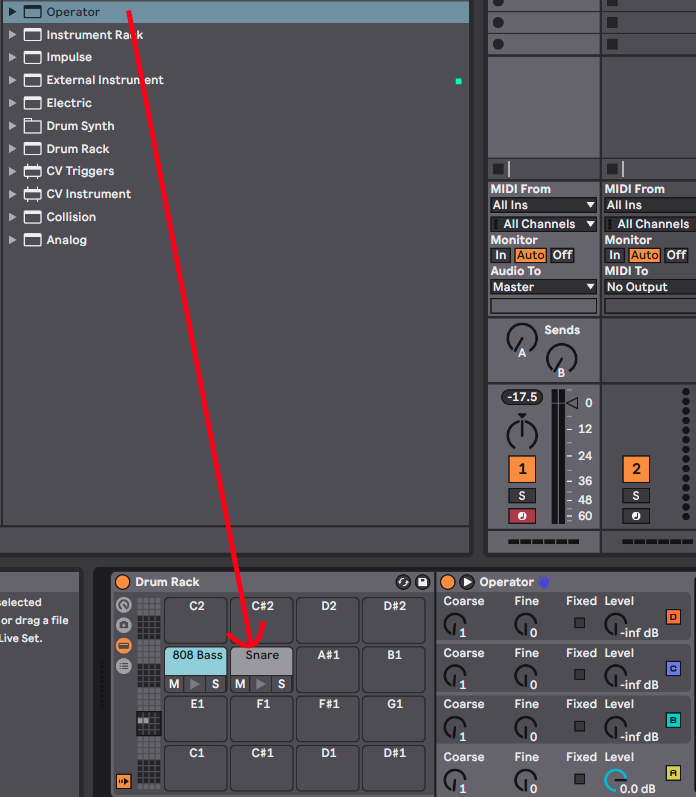Screen dimensions: 696x797
Task: Solo the Snare pad
Action: coord(282,684)
